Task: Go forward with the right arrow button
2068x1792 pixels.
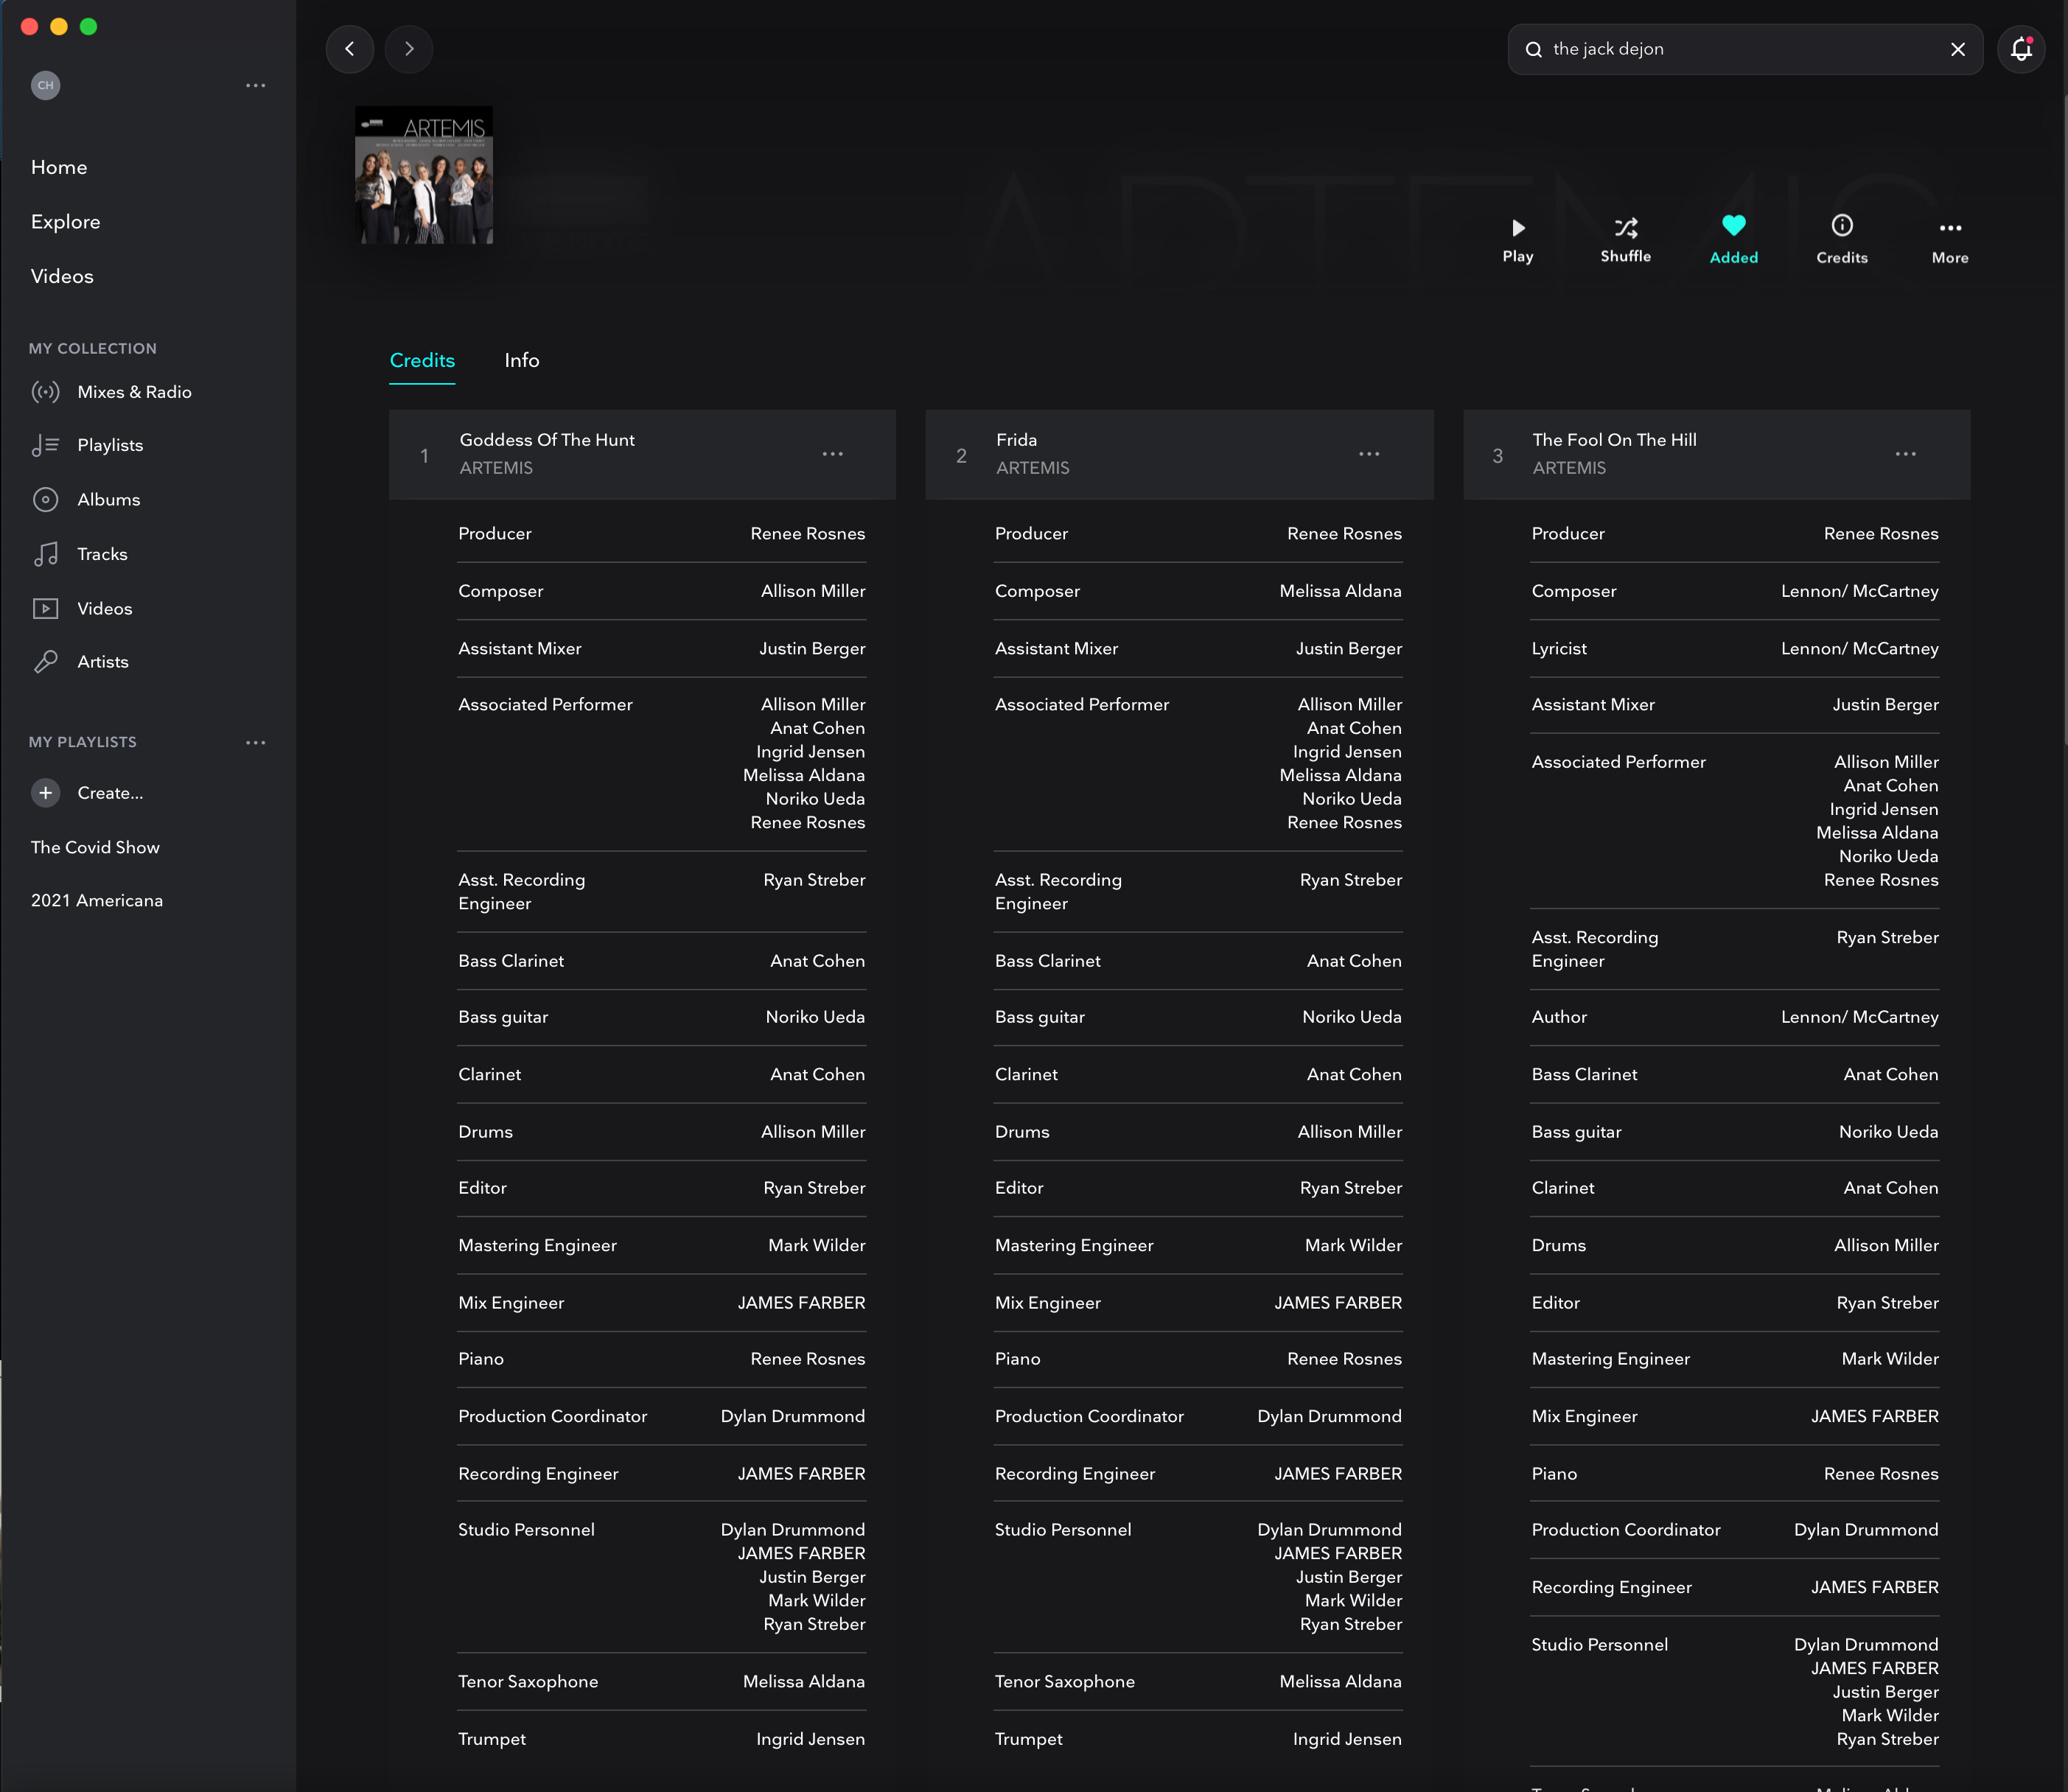Action: pyautogui.click(x=409, y=49)
